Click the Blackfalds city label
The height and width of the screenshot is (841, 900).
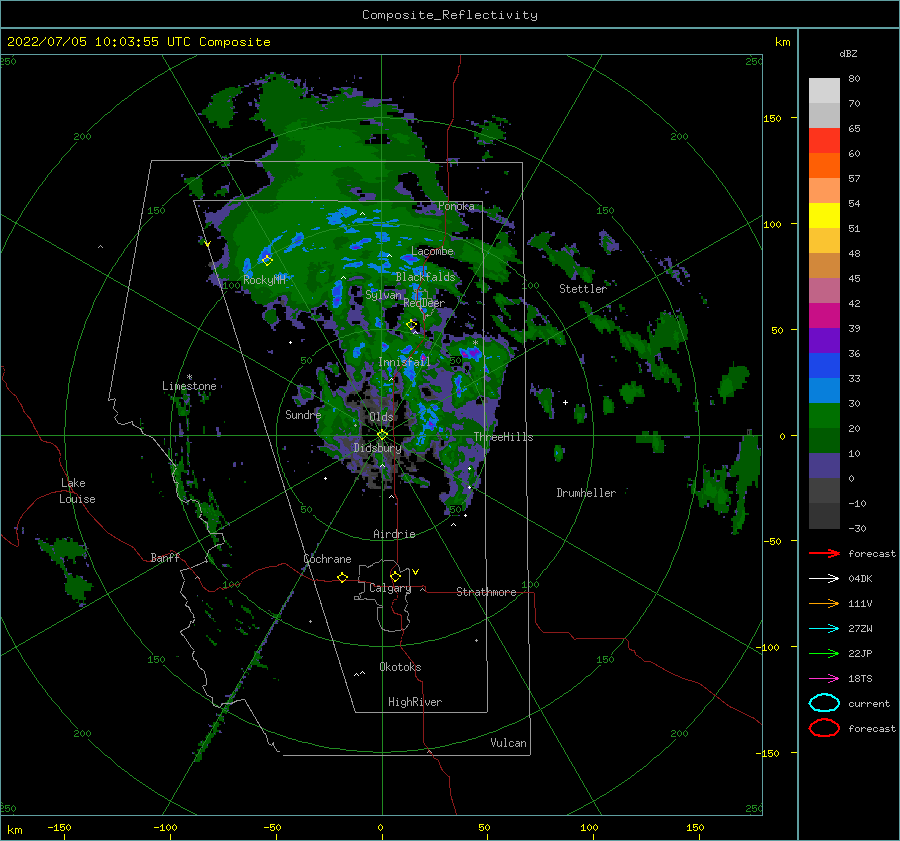tap(425, 277)
